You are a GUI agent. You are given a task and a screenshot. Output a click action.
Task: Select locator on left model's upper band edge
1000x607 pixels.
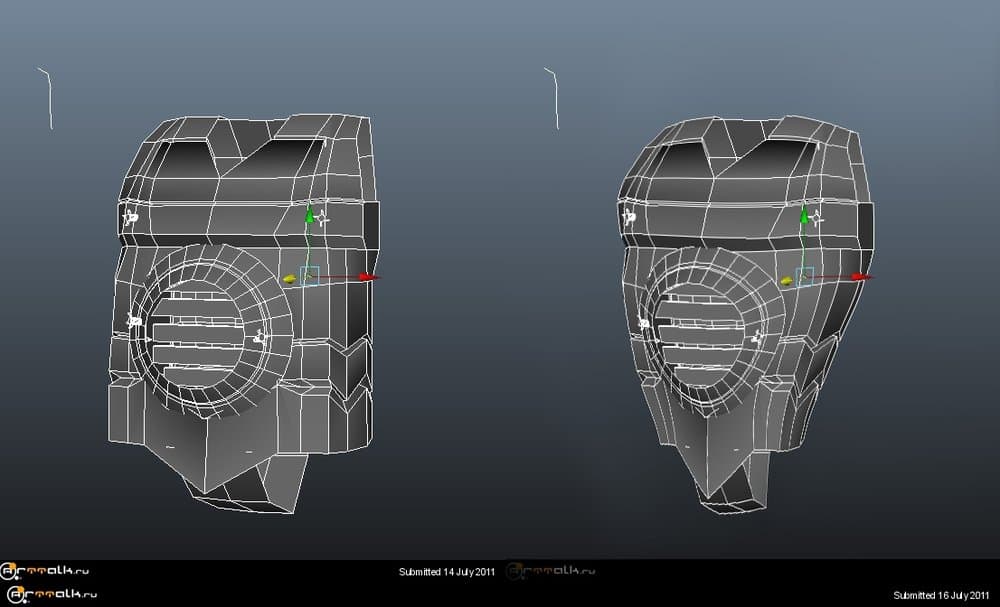coord(130,216)
